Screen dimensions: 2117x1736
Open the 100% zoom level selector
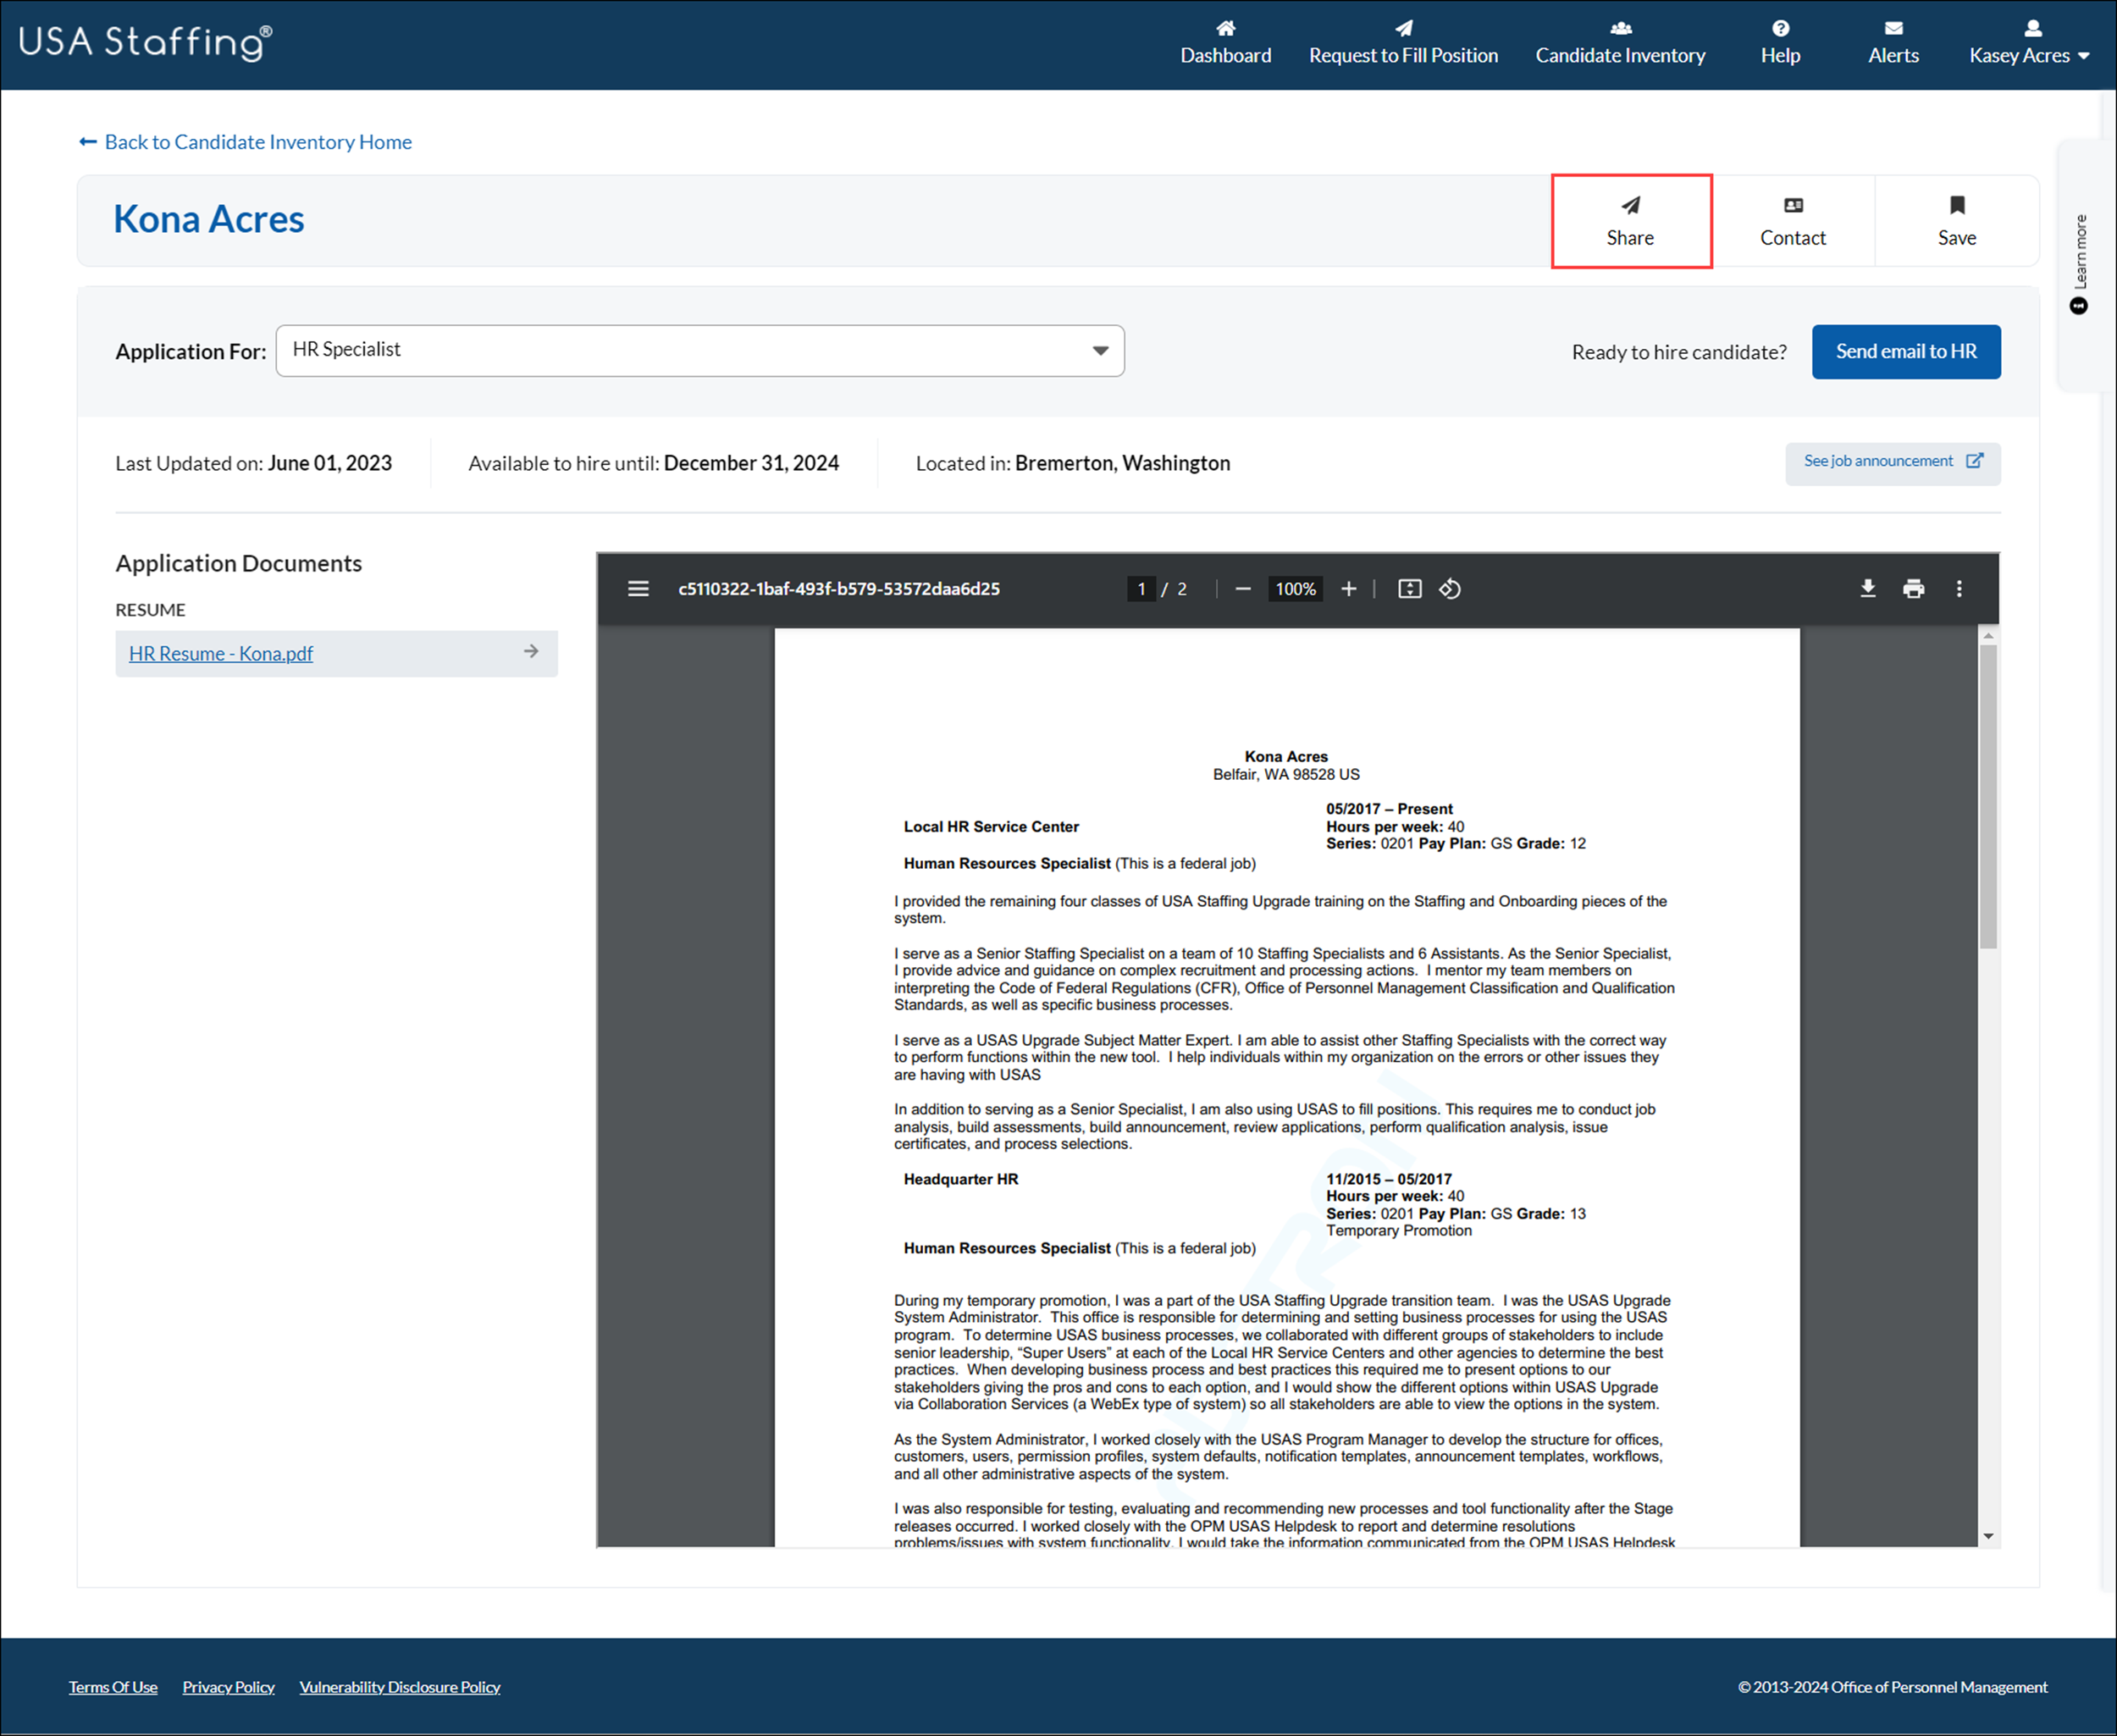(x=1294, y=589)
